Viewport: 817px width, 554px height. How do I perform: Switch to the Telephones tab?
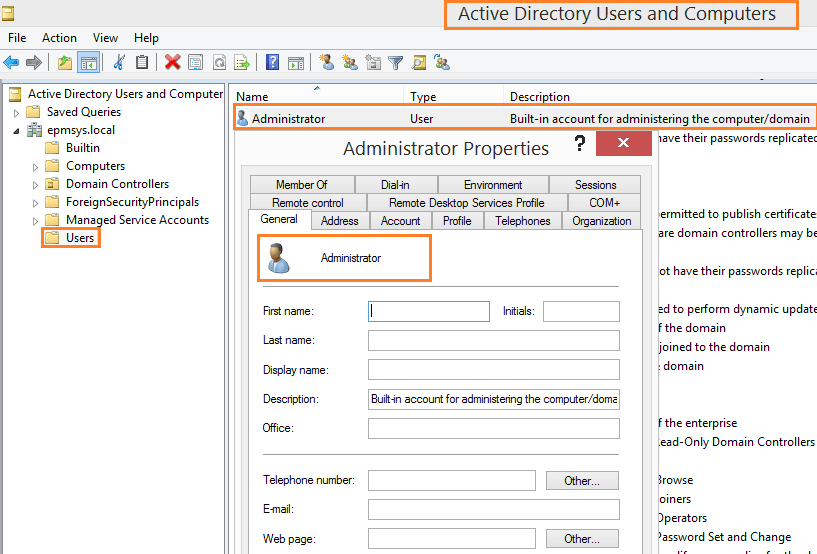[523, 221]
